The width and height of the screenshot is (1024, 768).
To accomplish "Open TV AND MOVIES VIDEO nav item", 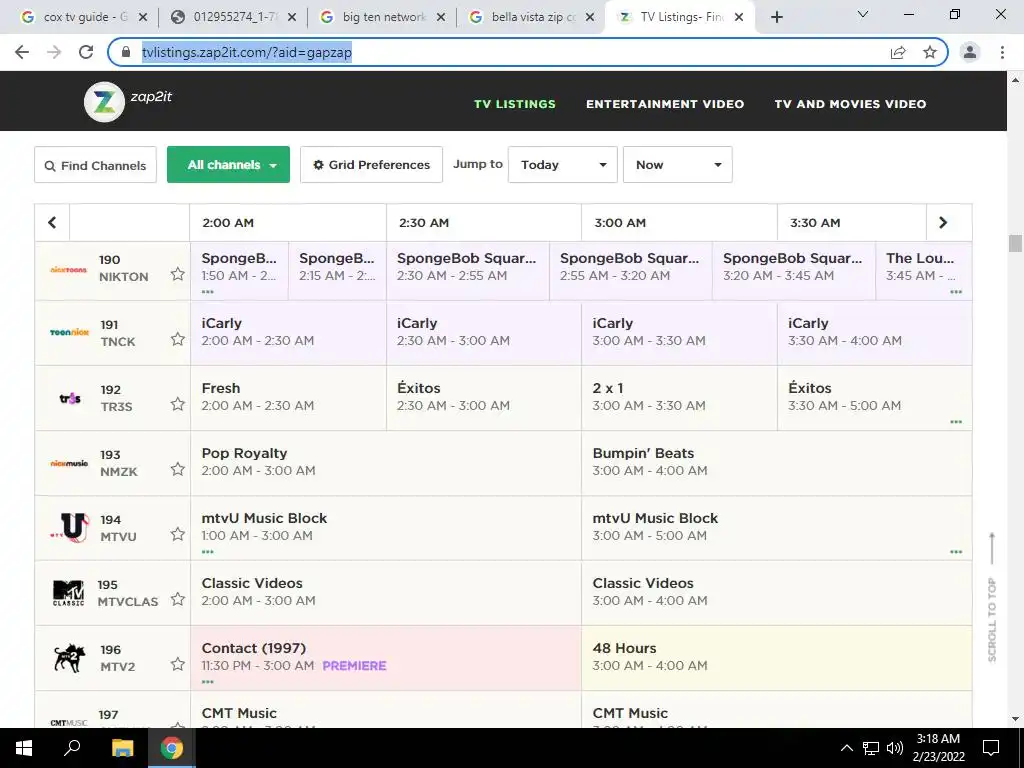I will pyautogui.click(x=850, y=104).
